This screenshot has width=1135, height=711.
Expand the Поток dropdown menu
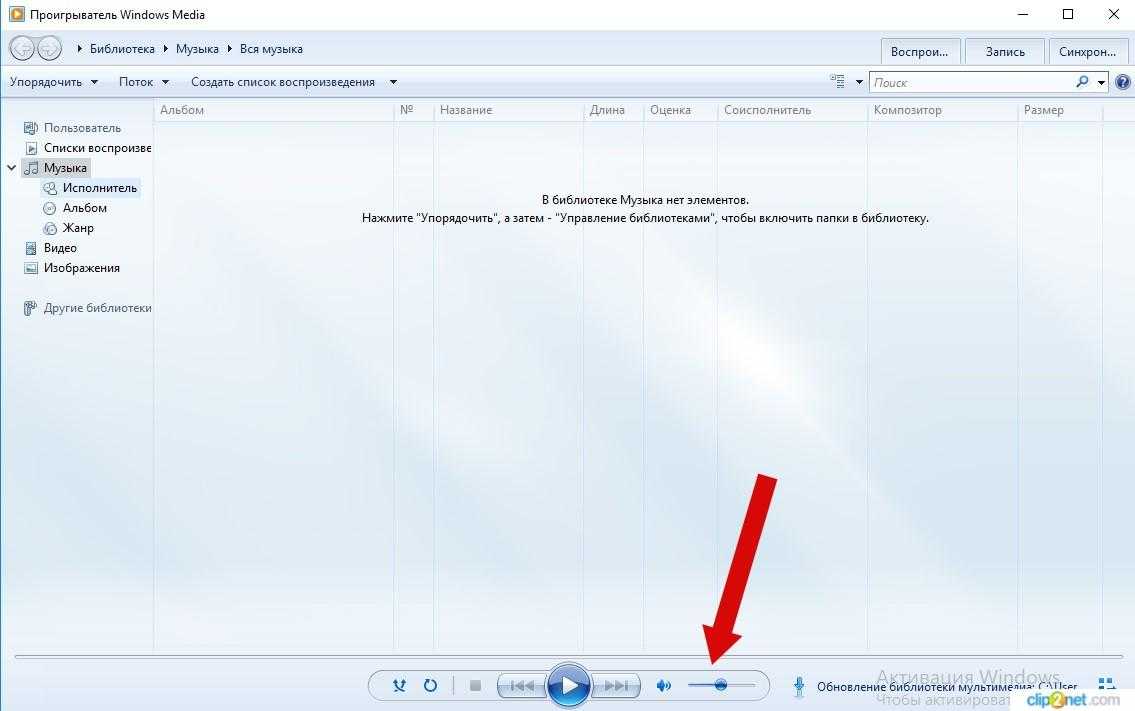144,82
